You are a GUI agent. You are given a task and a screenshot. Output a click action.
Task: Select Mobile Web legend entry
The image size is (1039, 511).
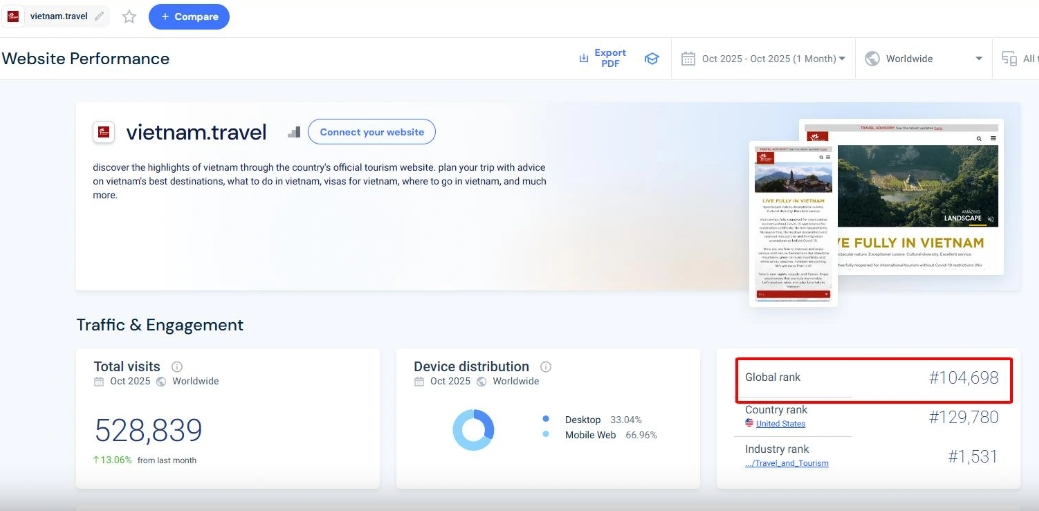(x=590, y=435)
